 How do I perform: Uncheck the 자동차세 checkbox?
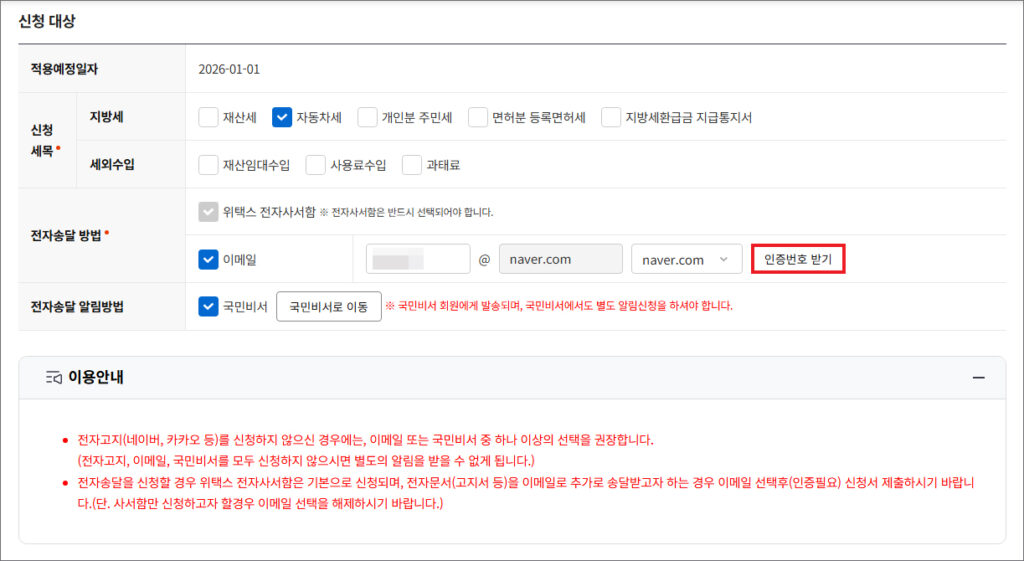click(281, 117)
